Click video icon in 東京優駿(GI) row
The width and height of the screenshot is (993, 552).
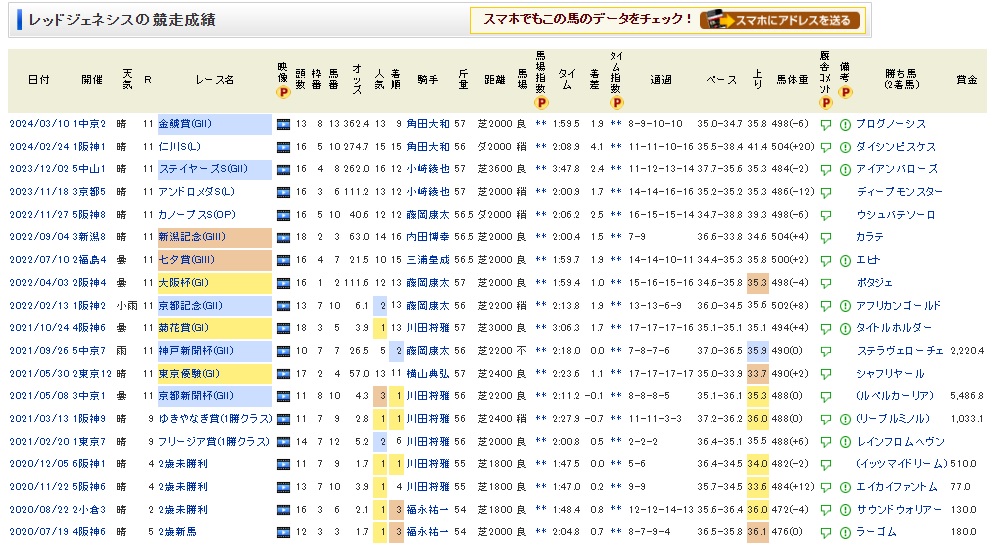(283, 372)
